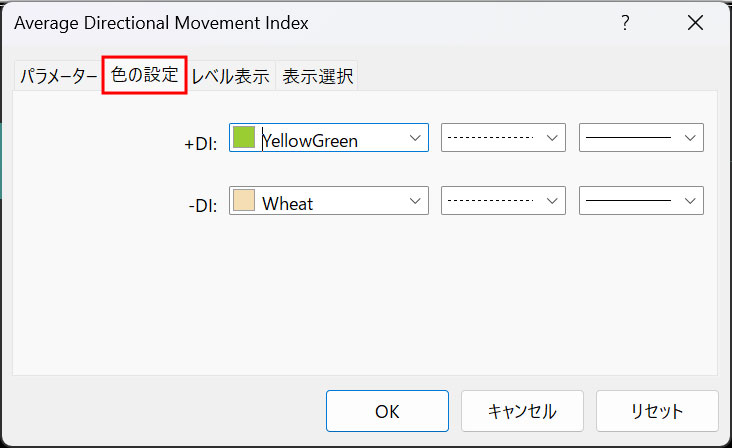Expand the +DI color dropdown arrow

point(415,138)
